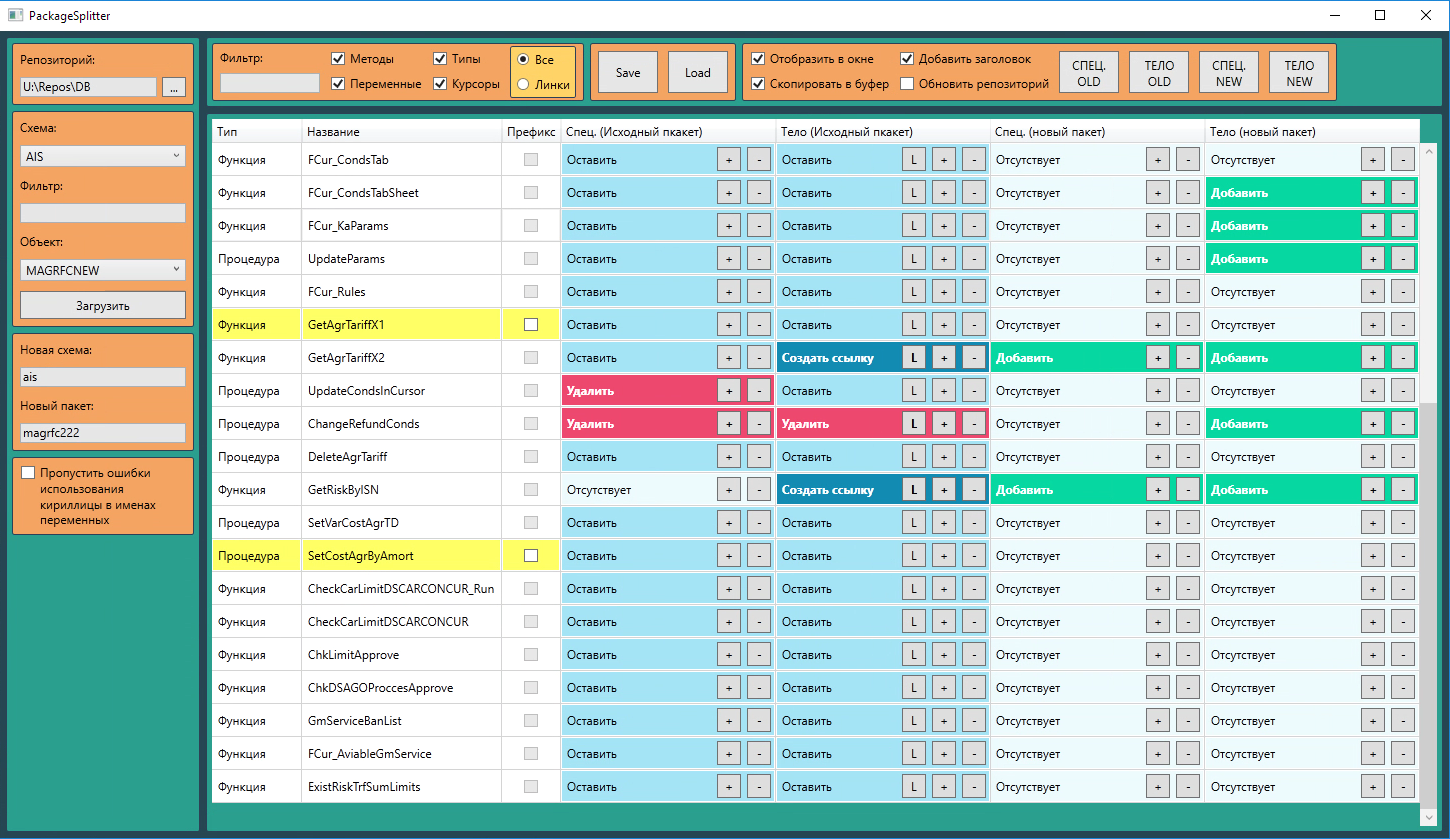This screenshot has height=839, width=1450.
Task: Toggle the Курсоры checkbox
Action: pyautogui.click(x=440, y=84)
